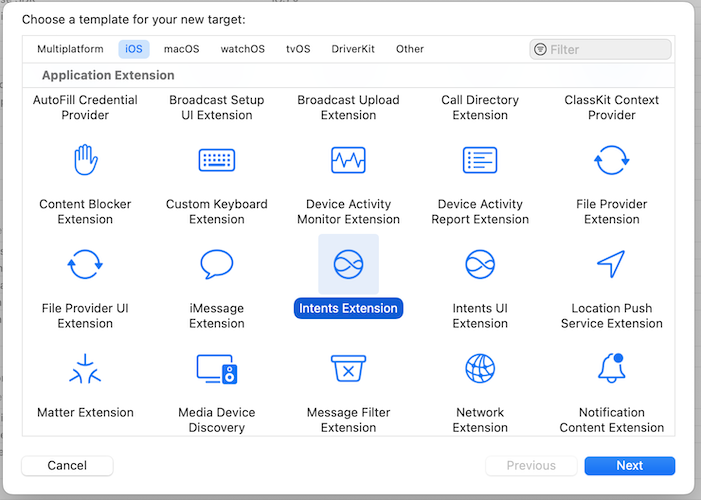Click the Media Device Discovery label

[x=217, y=420]
